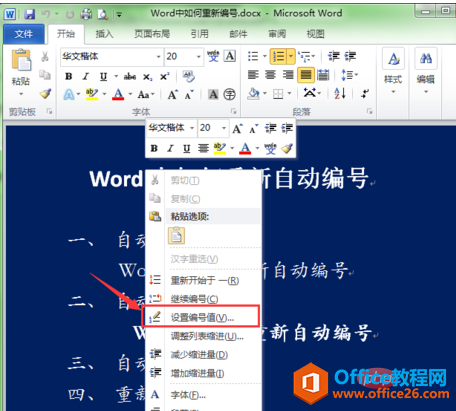The height and width of the screenshot is (411, 456).
Task: Switch to the 插入 ribbon tab
Action: pos(104,34)
